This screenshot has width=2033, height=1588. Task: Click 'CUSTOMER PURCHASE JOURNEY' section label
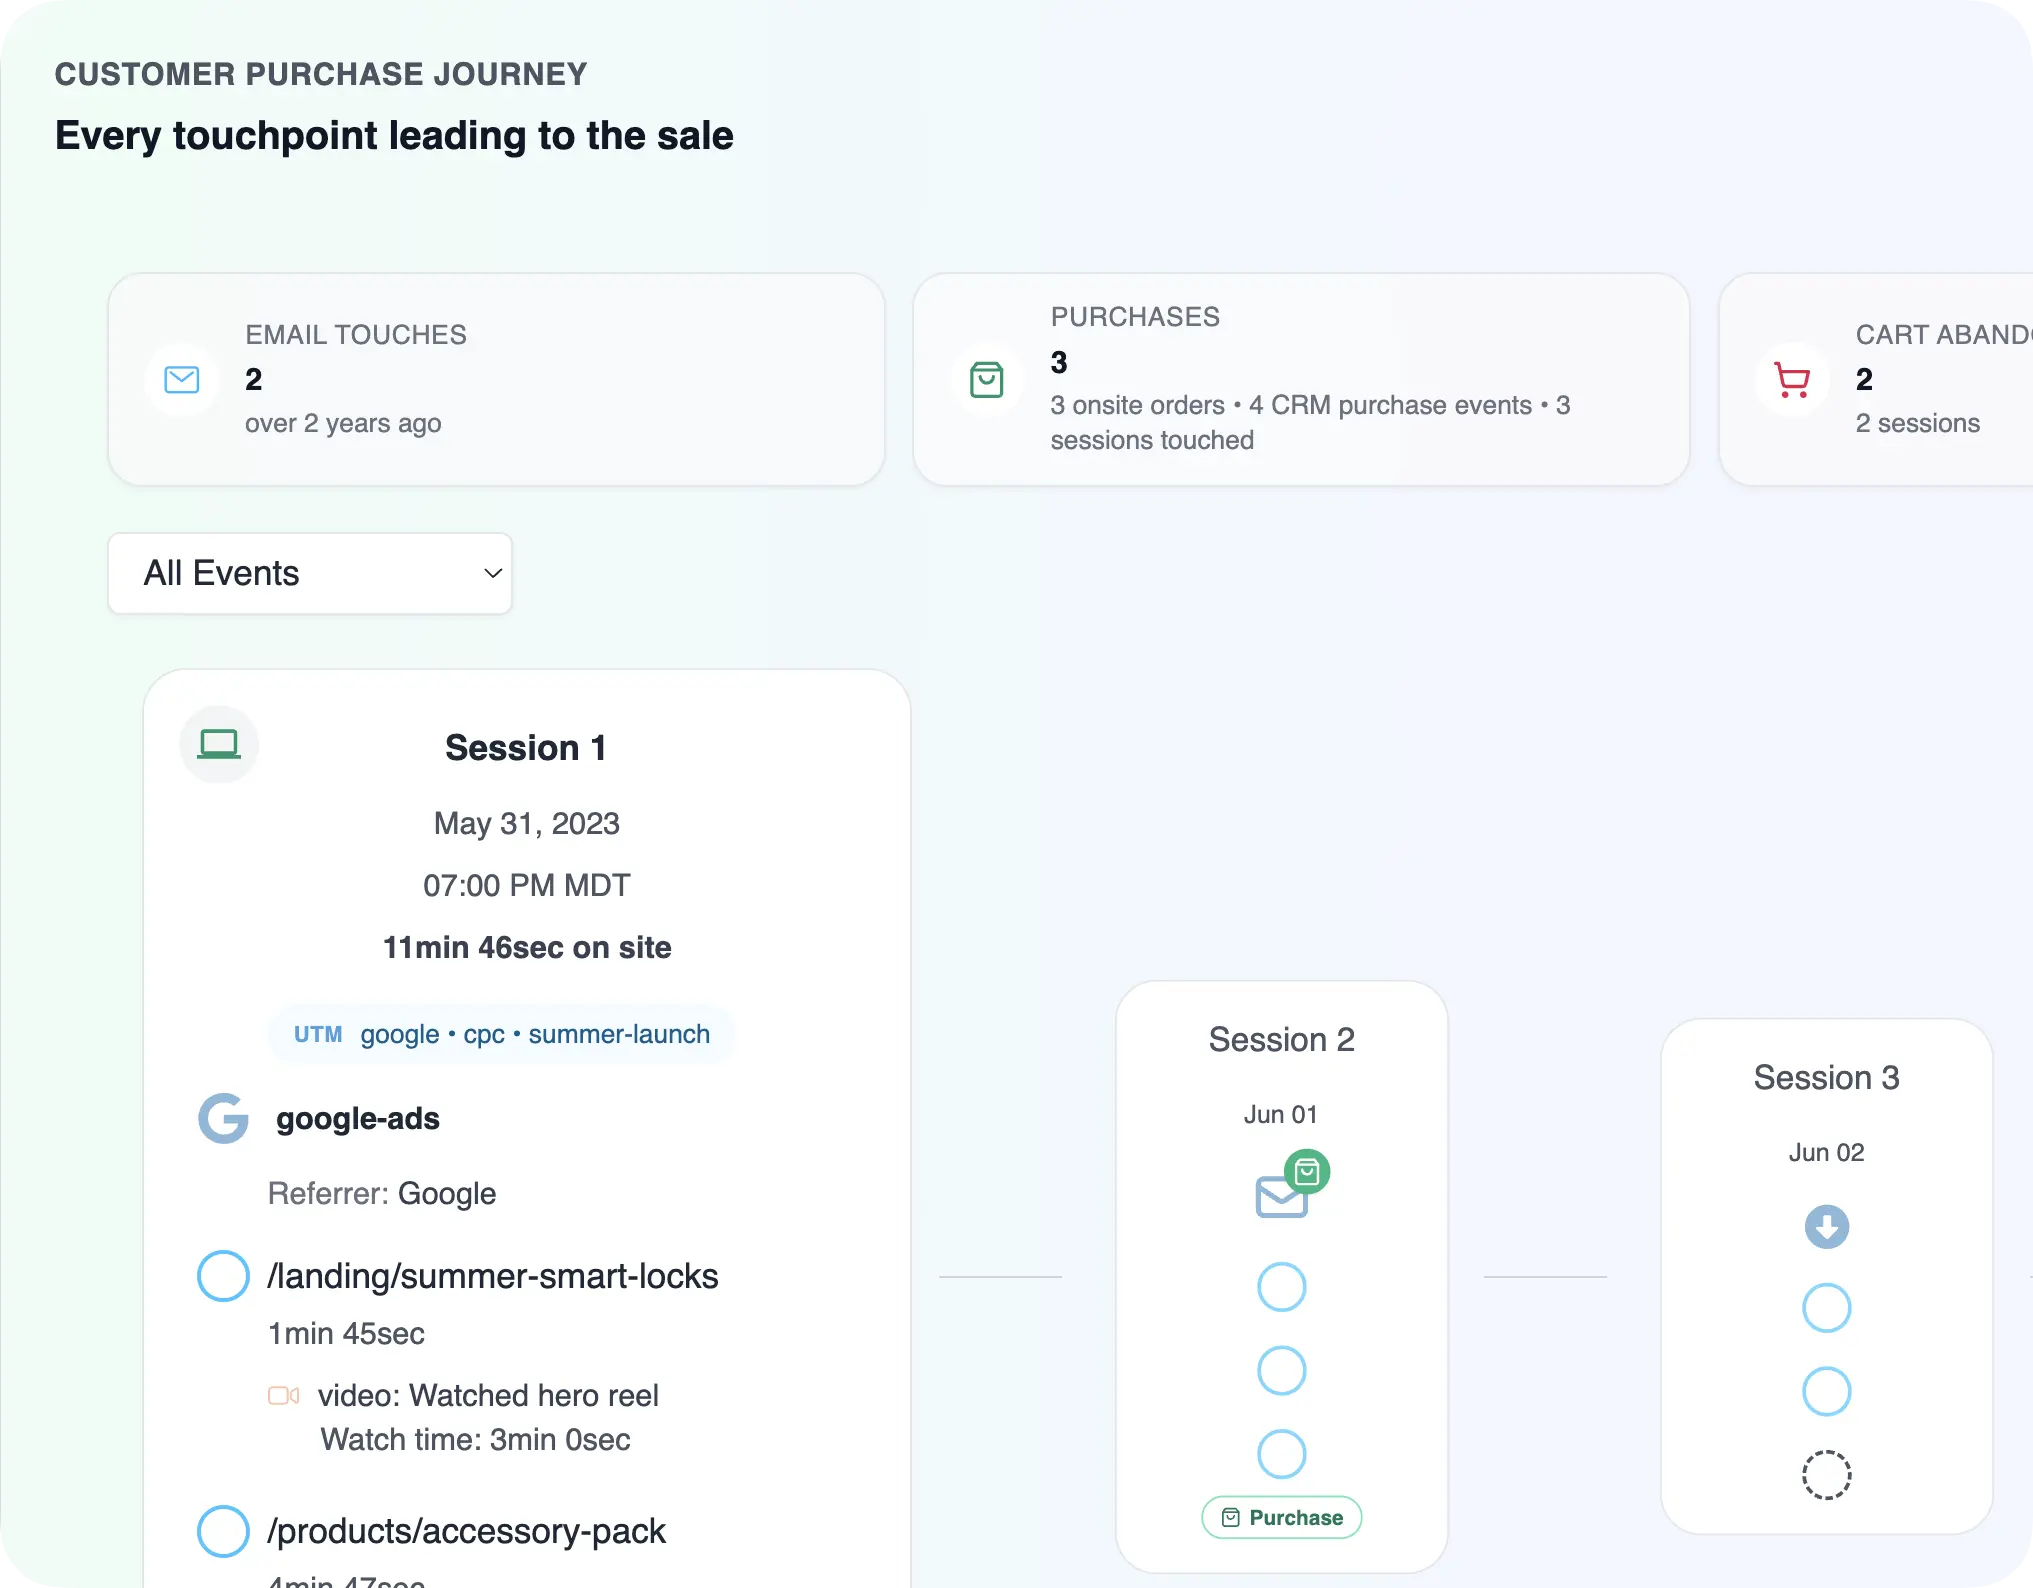click(321, 74)
